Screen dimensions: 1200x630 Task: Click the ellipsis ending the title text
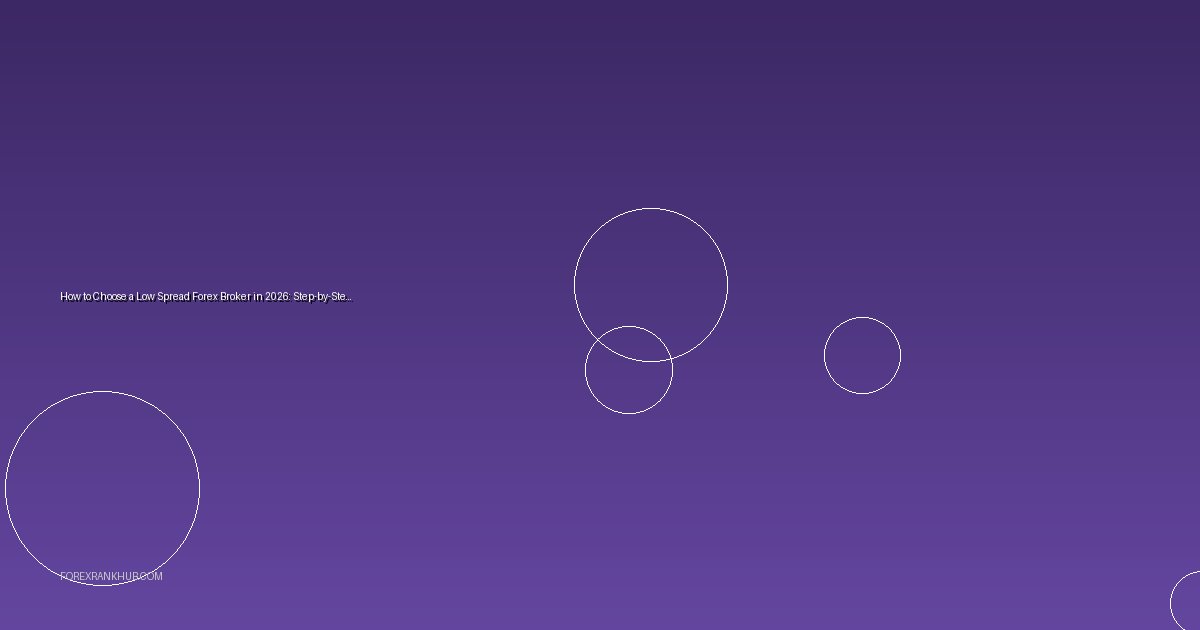tap(349, 298)
